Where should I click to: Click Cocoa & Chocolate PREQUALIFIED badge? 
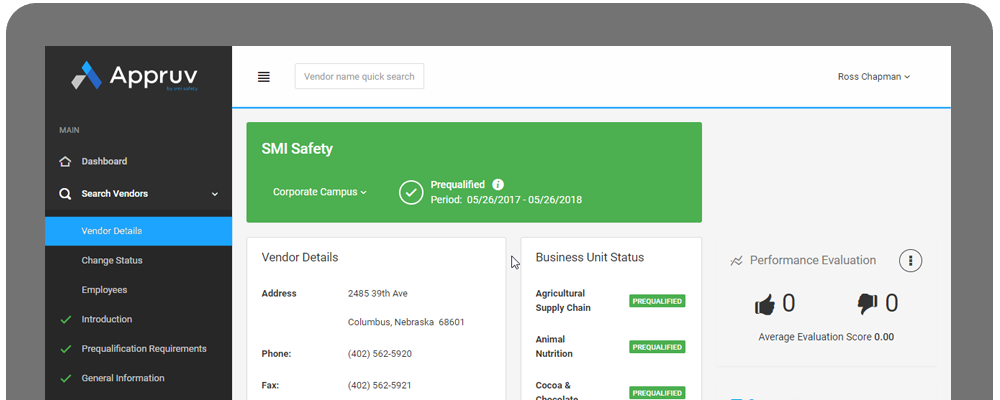click(657, 393)
